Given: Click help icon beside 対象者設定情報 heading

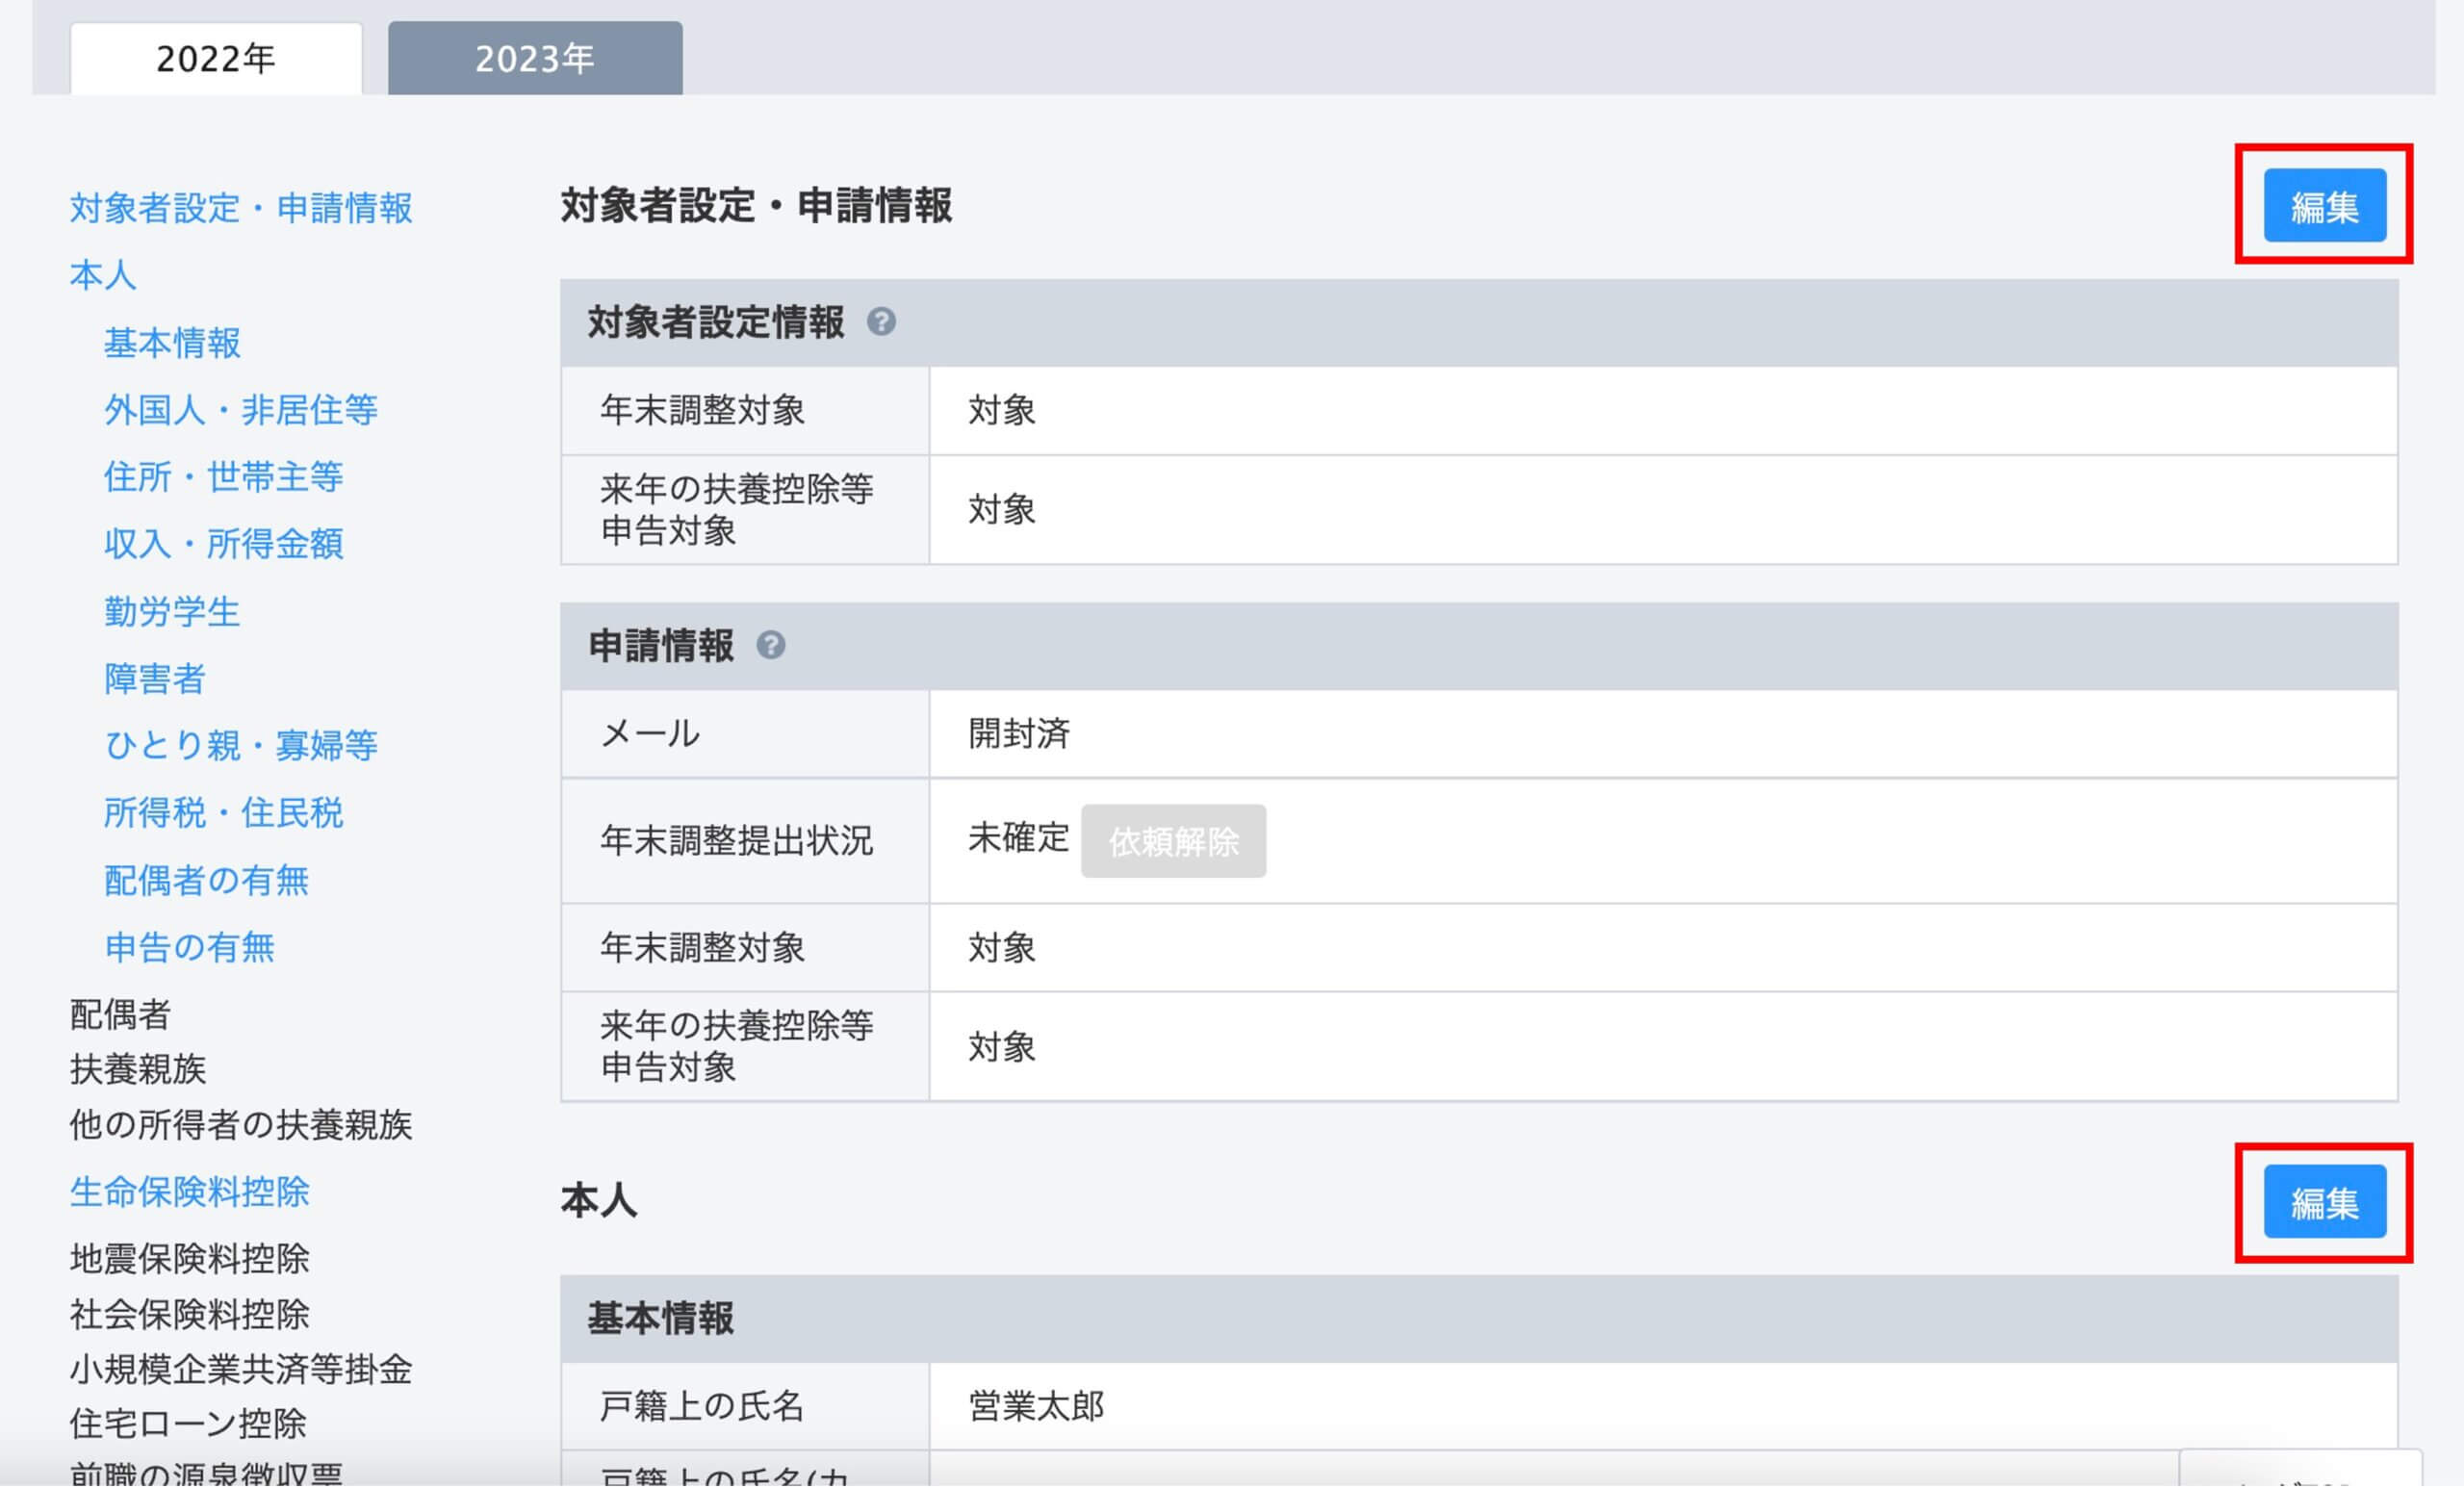Looking at the screenshot, I should (881, 322).
